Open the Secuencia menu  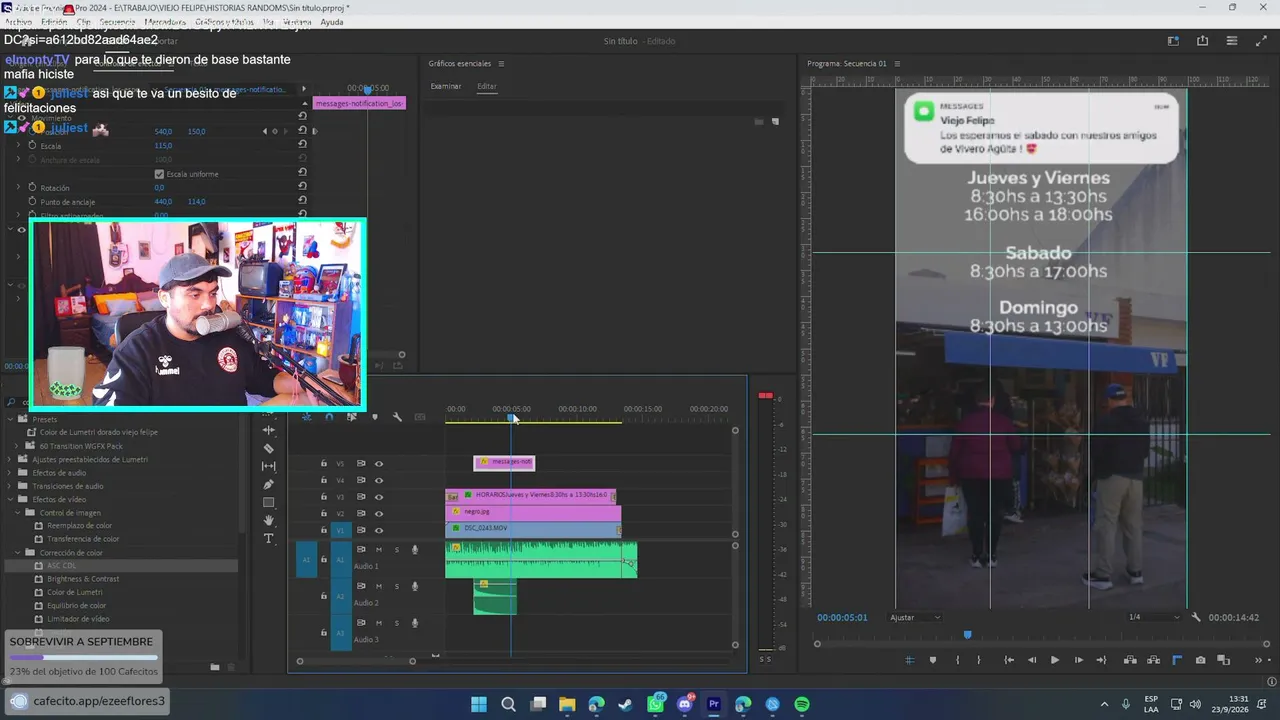(117, 22)
